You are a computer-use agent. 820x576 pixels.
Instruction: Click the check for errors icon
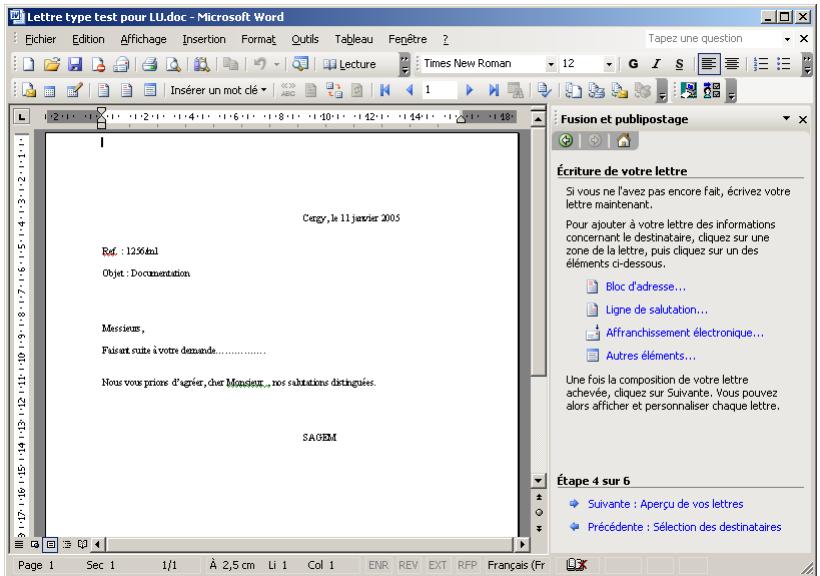coord(544,91)
